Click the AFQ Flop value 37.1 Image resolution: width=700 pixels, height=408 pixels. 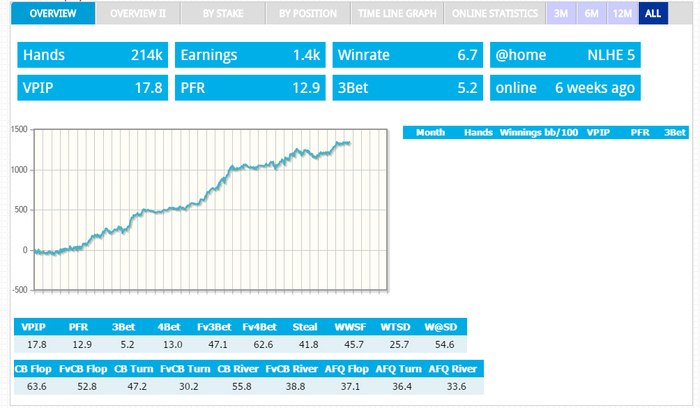coord(350,387)
